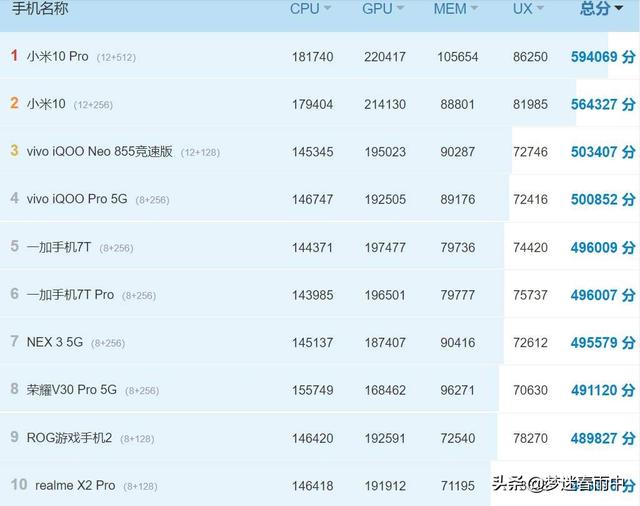Sort by the MEM column header
This screenshot has width=640, height=506.
457,9
